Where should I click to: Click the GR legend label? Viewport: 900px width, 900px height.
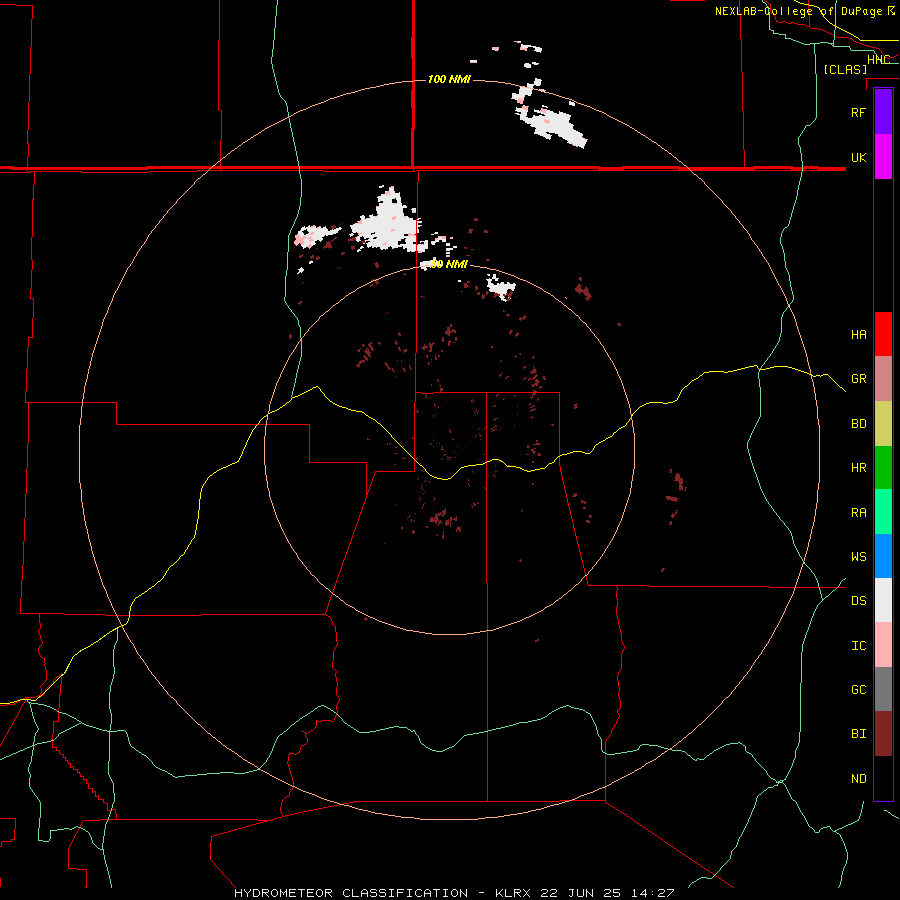pyautogui.click(x=858, y=379)
